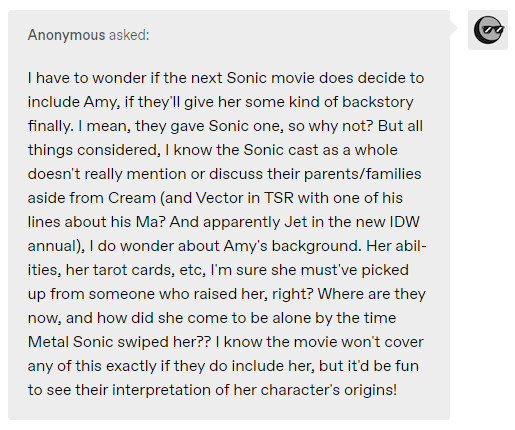
Task: Click the speech bubble pointer beside avatar
Action: click(x=454, y=28)
